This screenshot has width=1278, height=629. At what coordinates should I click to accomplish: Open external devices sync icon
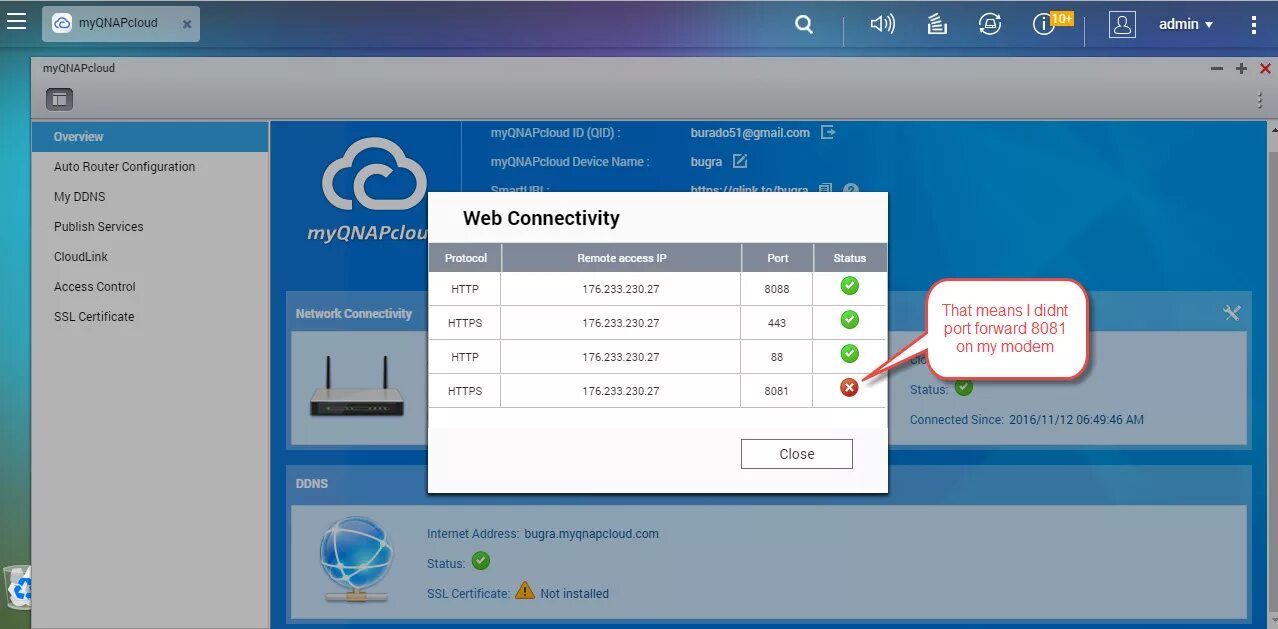click(x=990, y=24)
